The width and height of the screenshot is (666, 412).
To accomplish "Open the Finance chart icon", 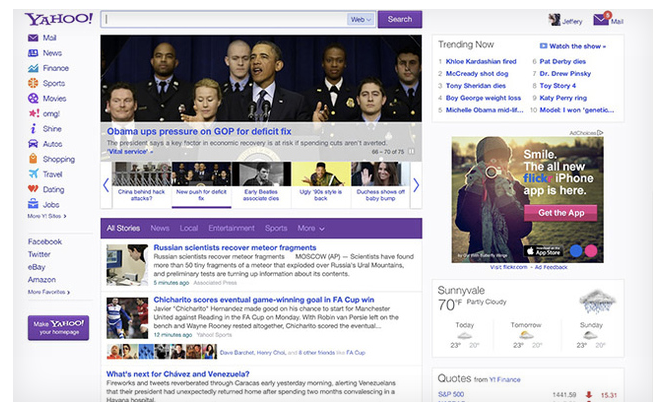I will (33, 68).
